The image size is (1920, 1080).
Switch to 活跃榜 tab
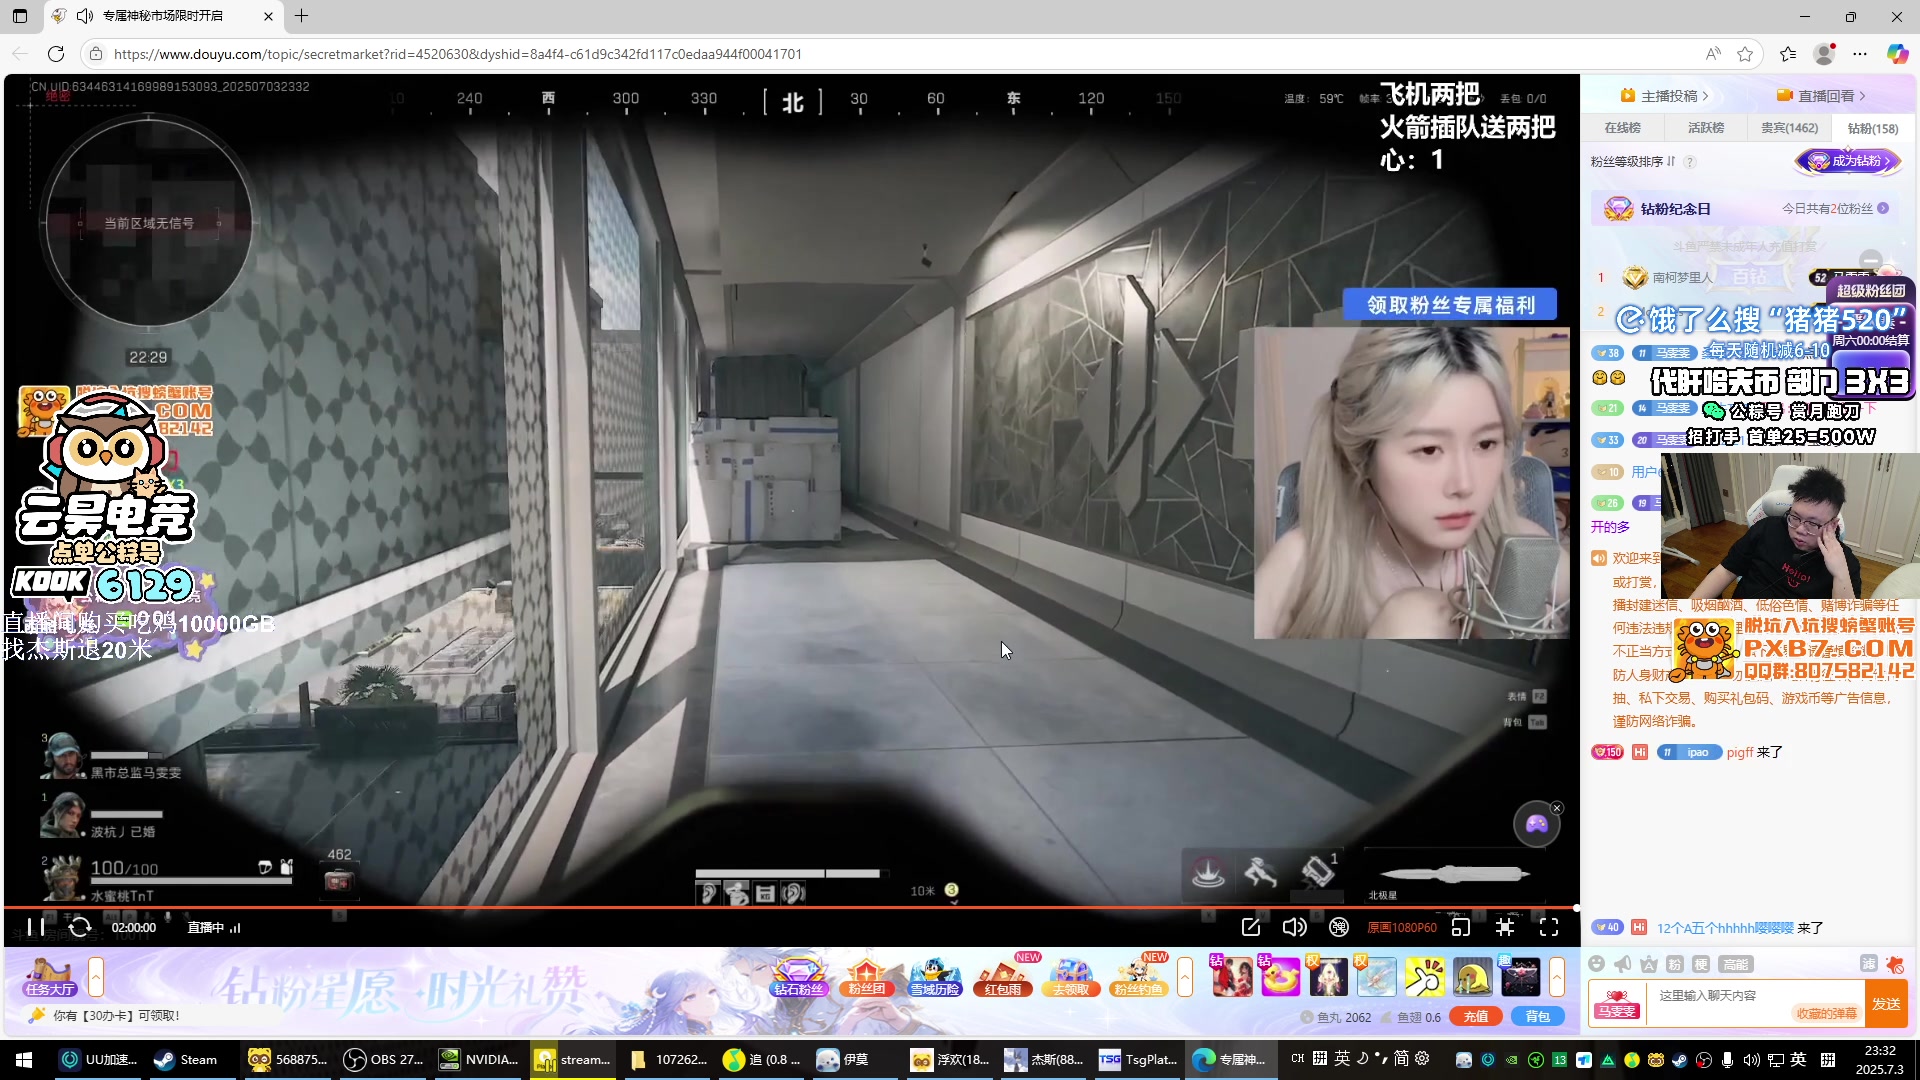1705,128
